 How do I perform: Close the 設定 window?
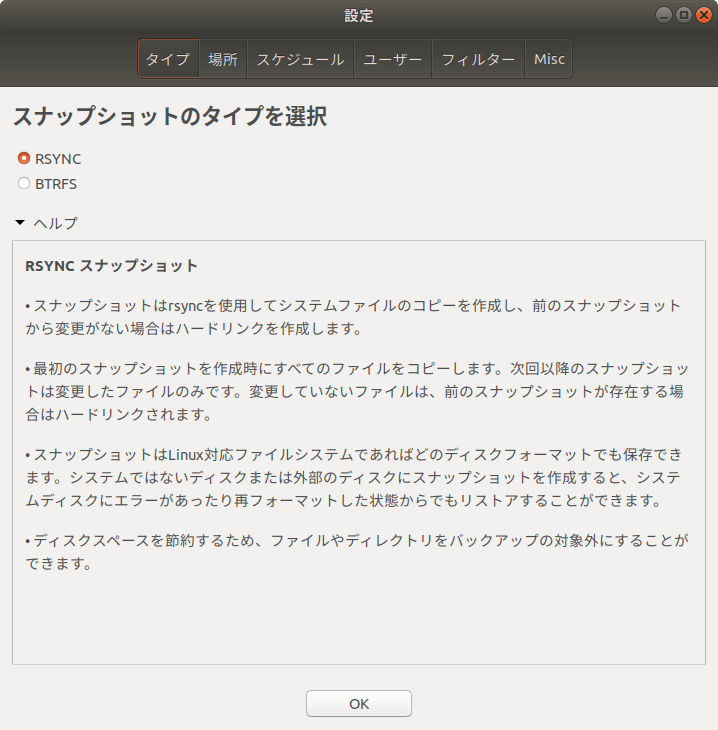(704, 15)
